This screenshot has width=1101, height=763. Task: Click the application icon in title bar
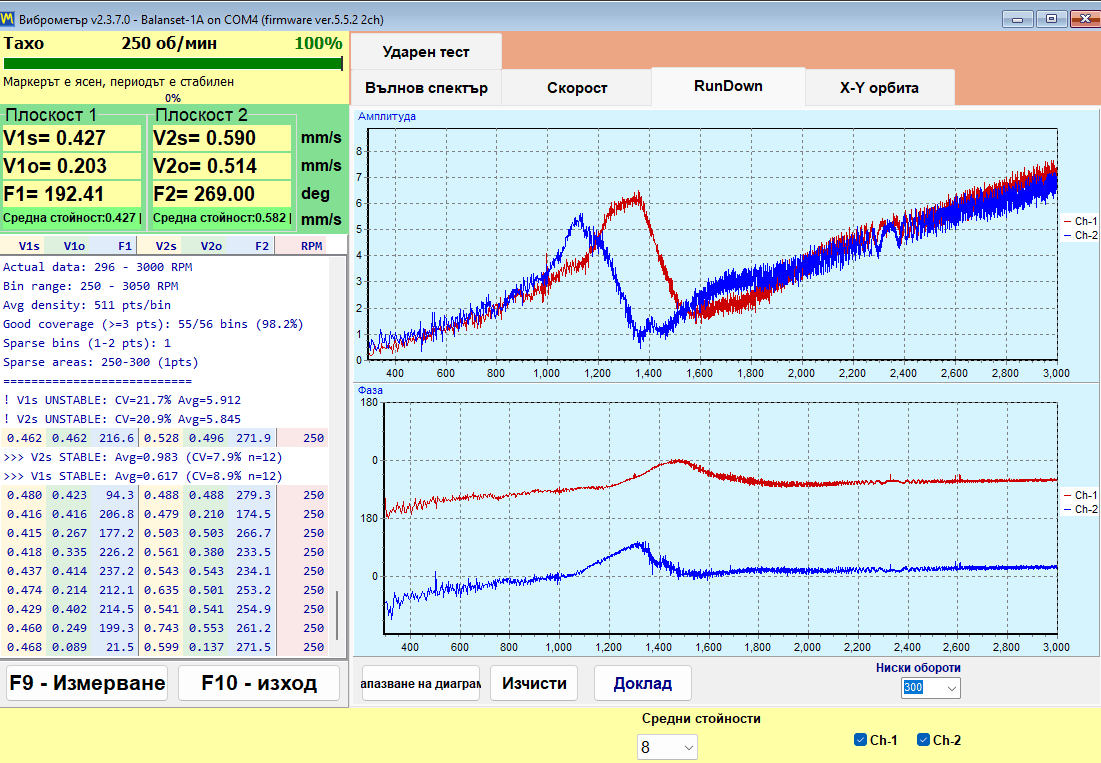[7, 19]
